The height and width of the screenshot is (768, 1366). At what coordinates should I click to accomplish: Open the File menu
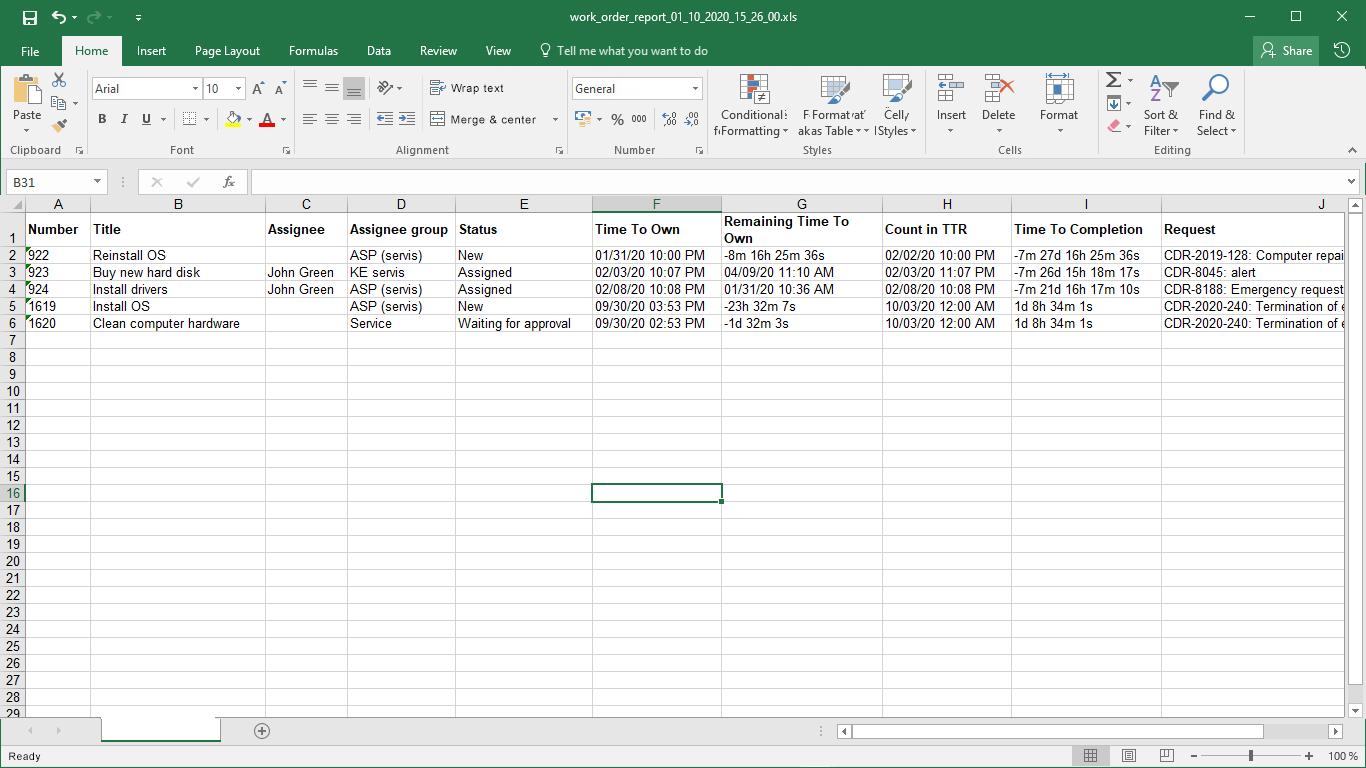point(30,51)
